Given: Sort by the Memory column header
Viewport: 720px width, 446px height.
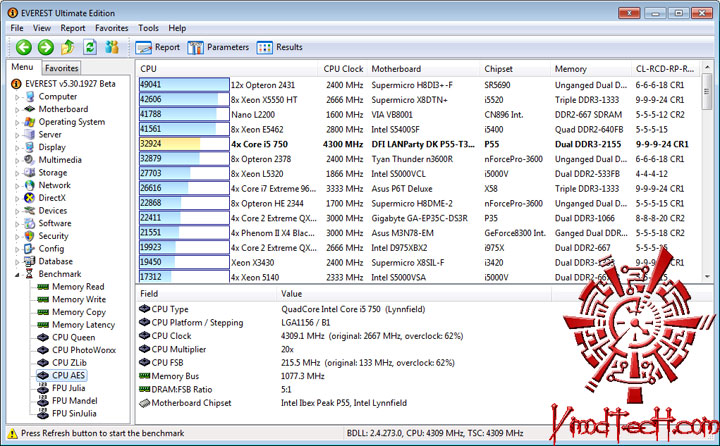Looking at the screenshot, I should [591, 69].
